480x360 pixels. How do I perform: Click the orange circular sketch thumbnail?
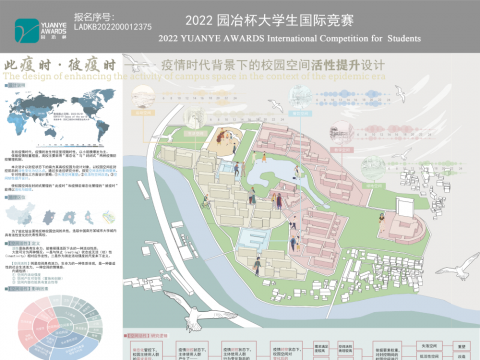click(143, 97)
